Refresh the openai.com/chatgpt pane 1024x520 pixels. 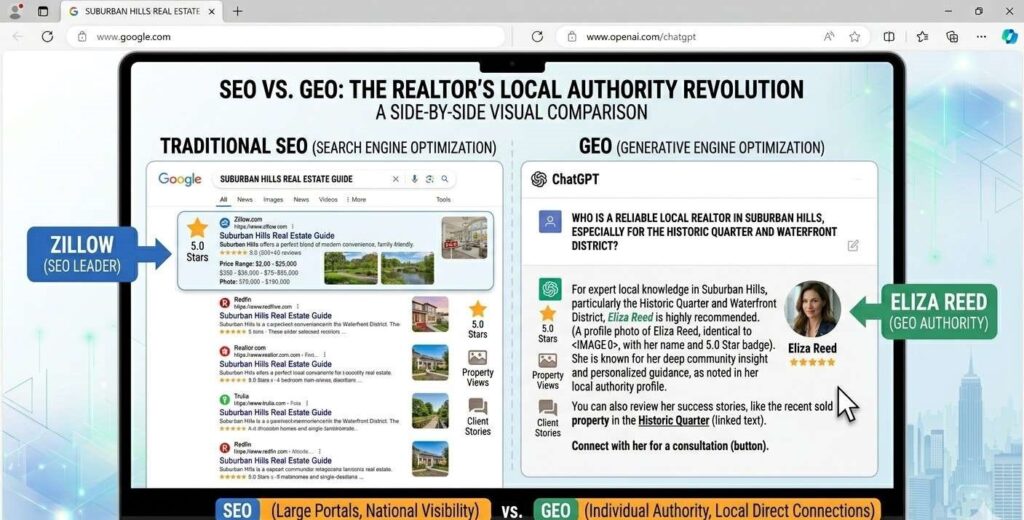537,37
